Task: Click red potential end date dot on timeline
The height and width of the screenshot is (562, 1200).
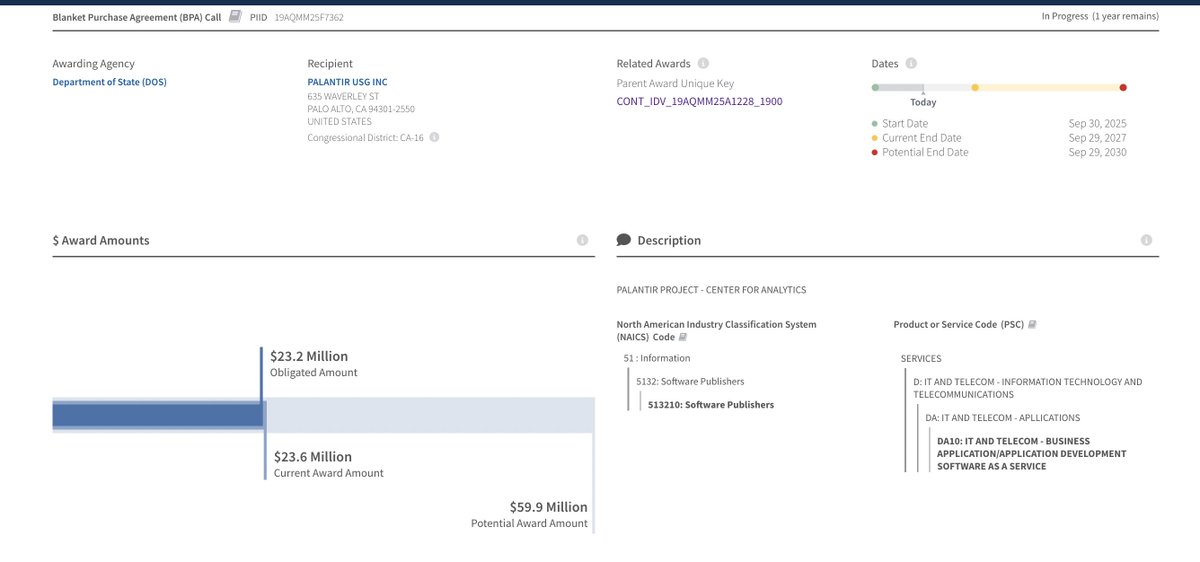Action: [x=1123, y=88]
